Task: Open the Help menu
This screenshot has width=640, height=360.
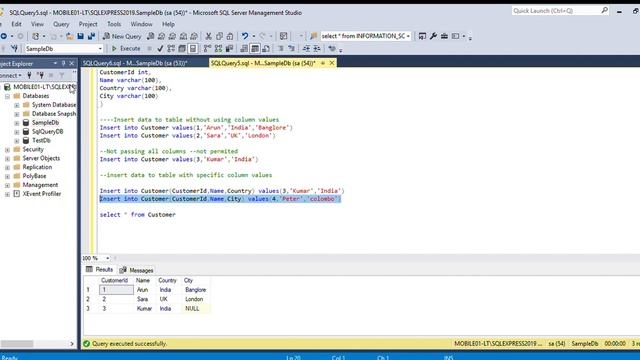Action: (168, 24)
